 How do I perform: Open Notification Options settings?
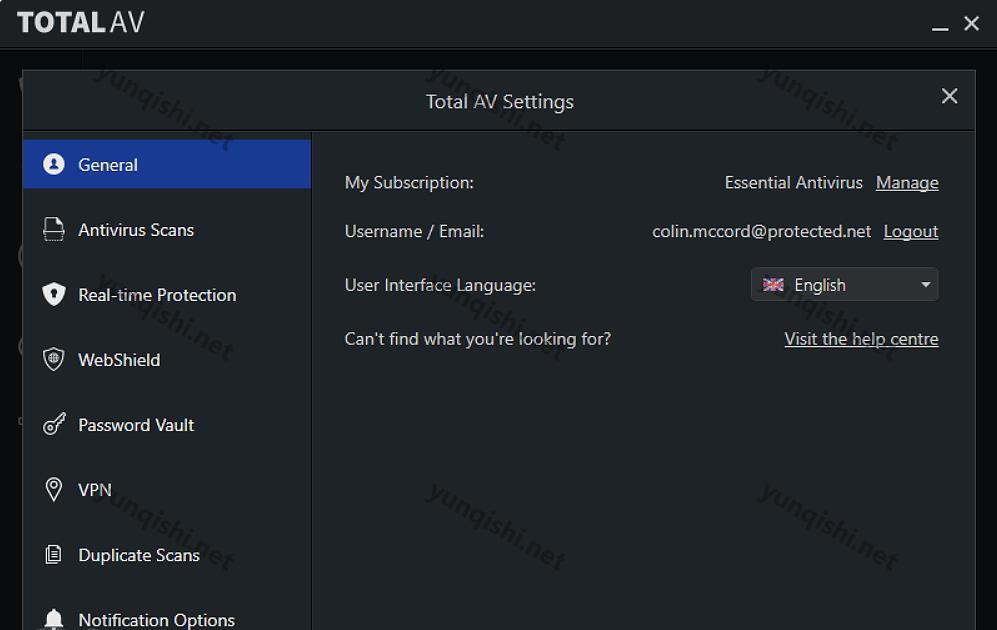point(167,615)
